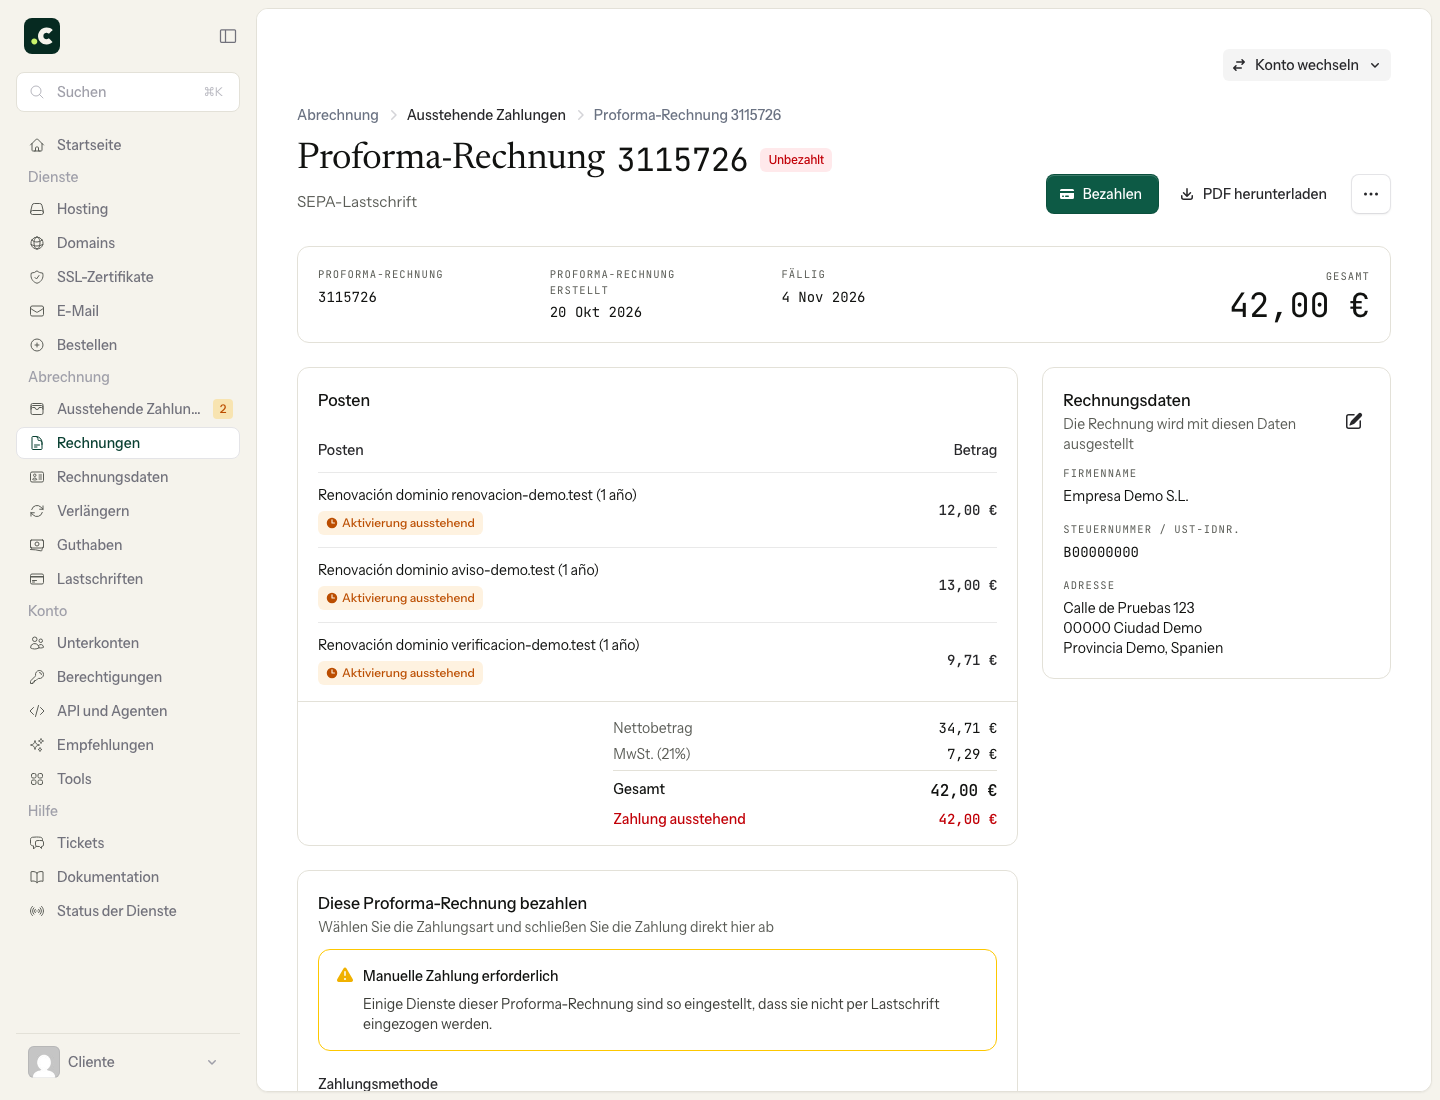Click the Aktivierung ausstehend badge for verificacion-demo.test
Viewport: 1440px width, 1100px height.
click(400, 673)
